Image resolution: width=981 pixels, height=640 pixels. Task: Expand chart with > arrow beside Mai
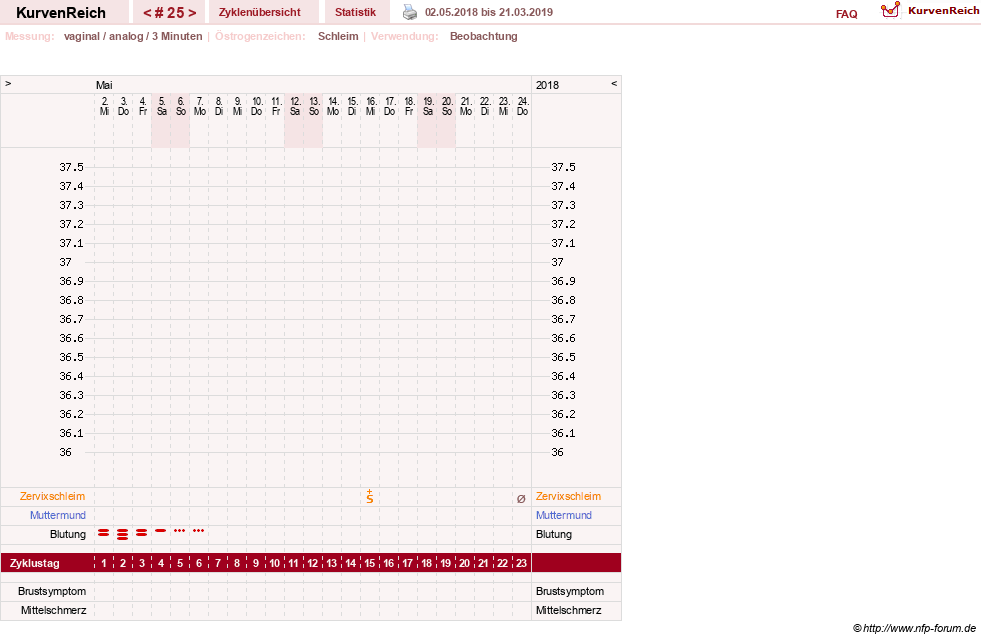[8, 83]
